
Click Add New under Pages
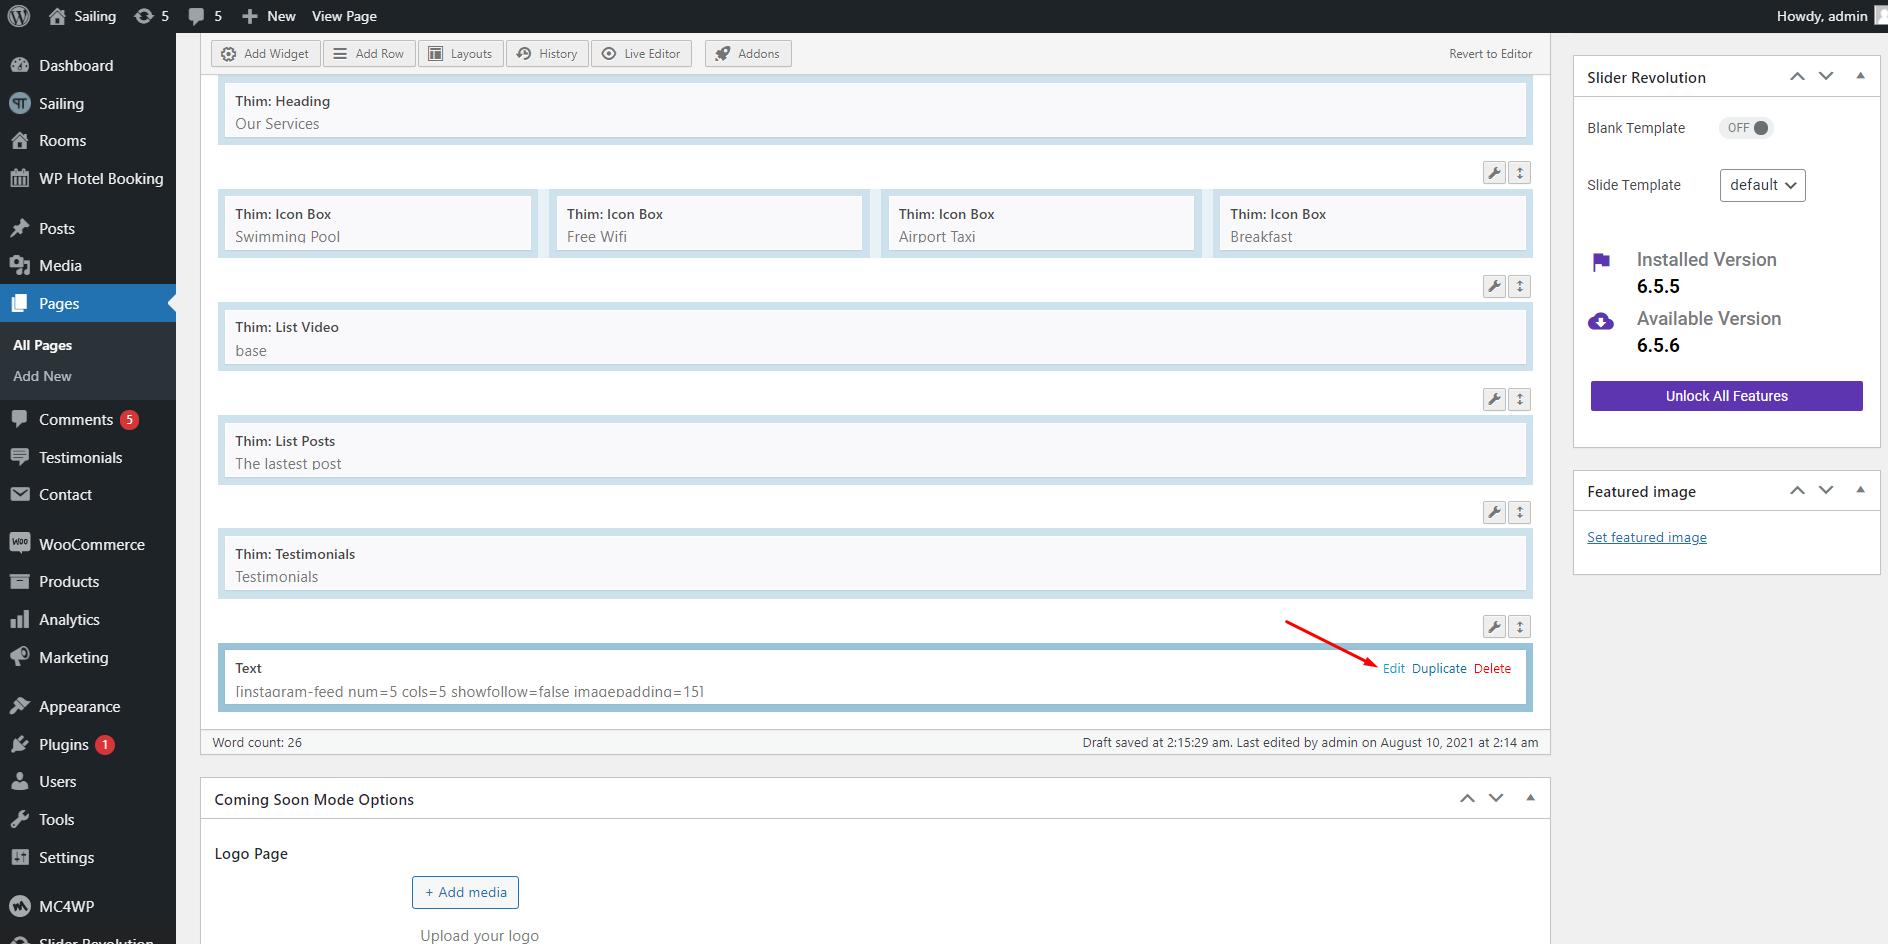point(42,376)
